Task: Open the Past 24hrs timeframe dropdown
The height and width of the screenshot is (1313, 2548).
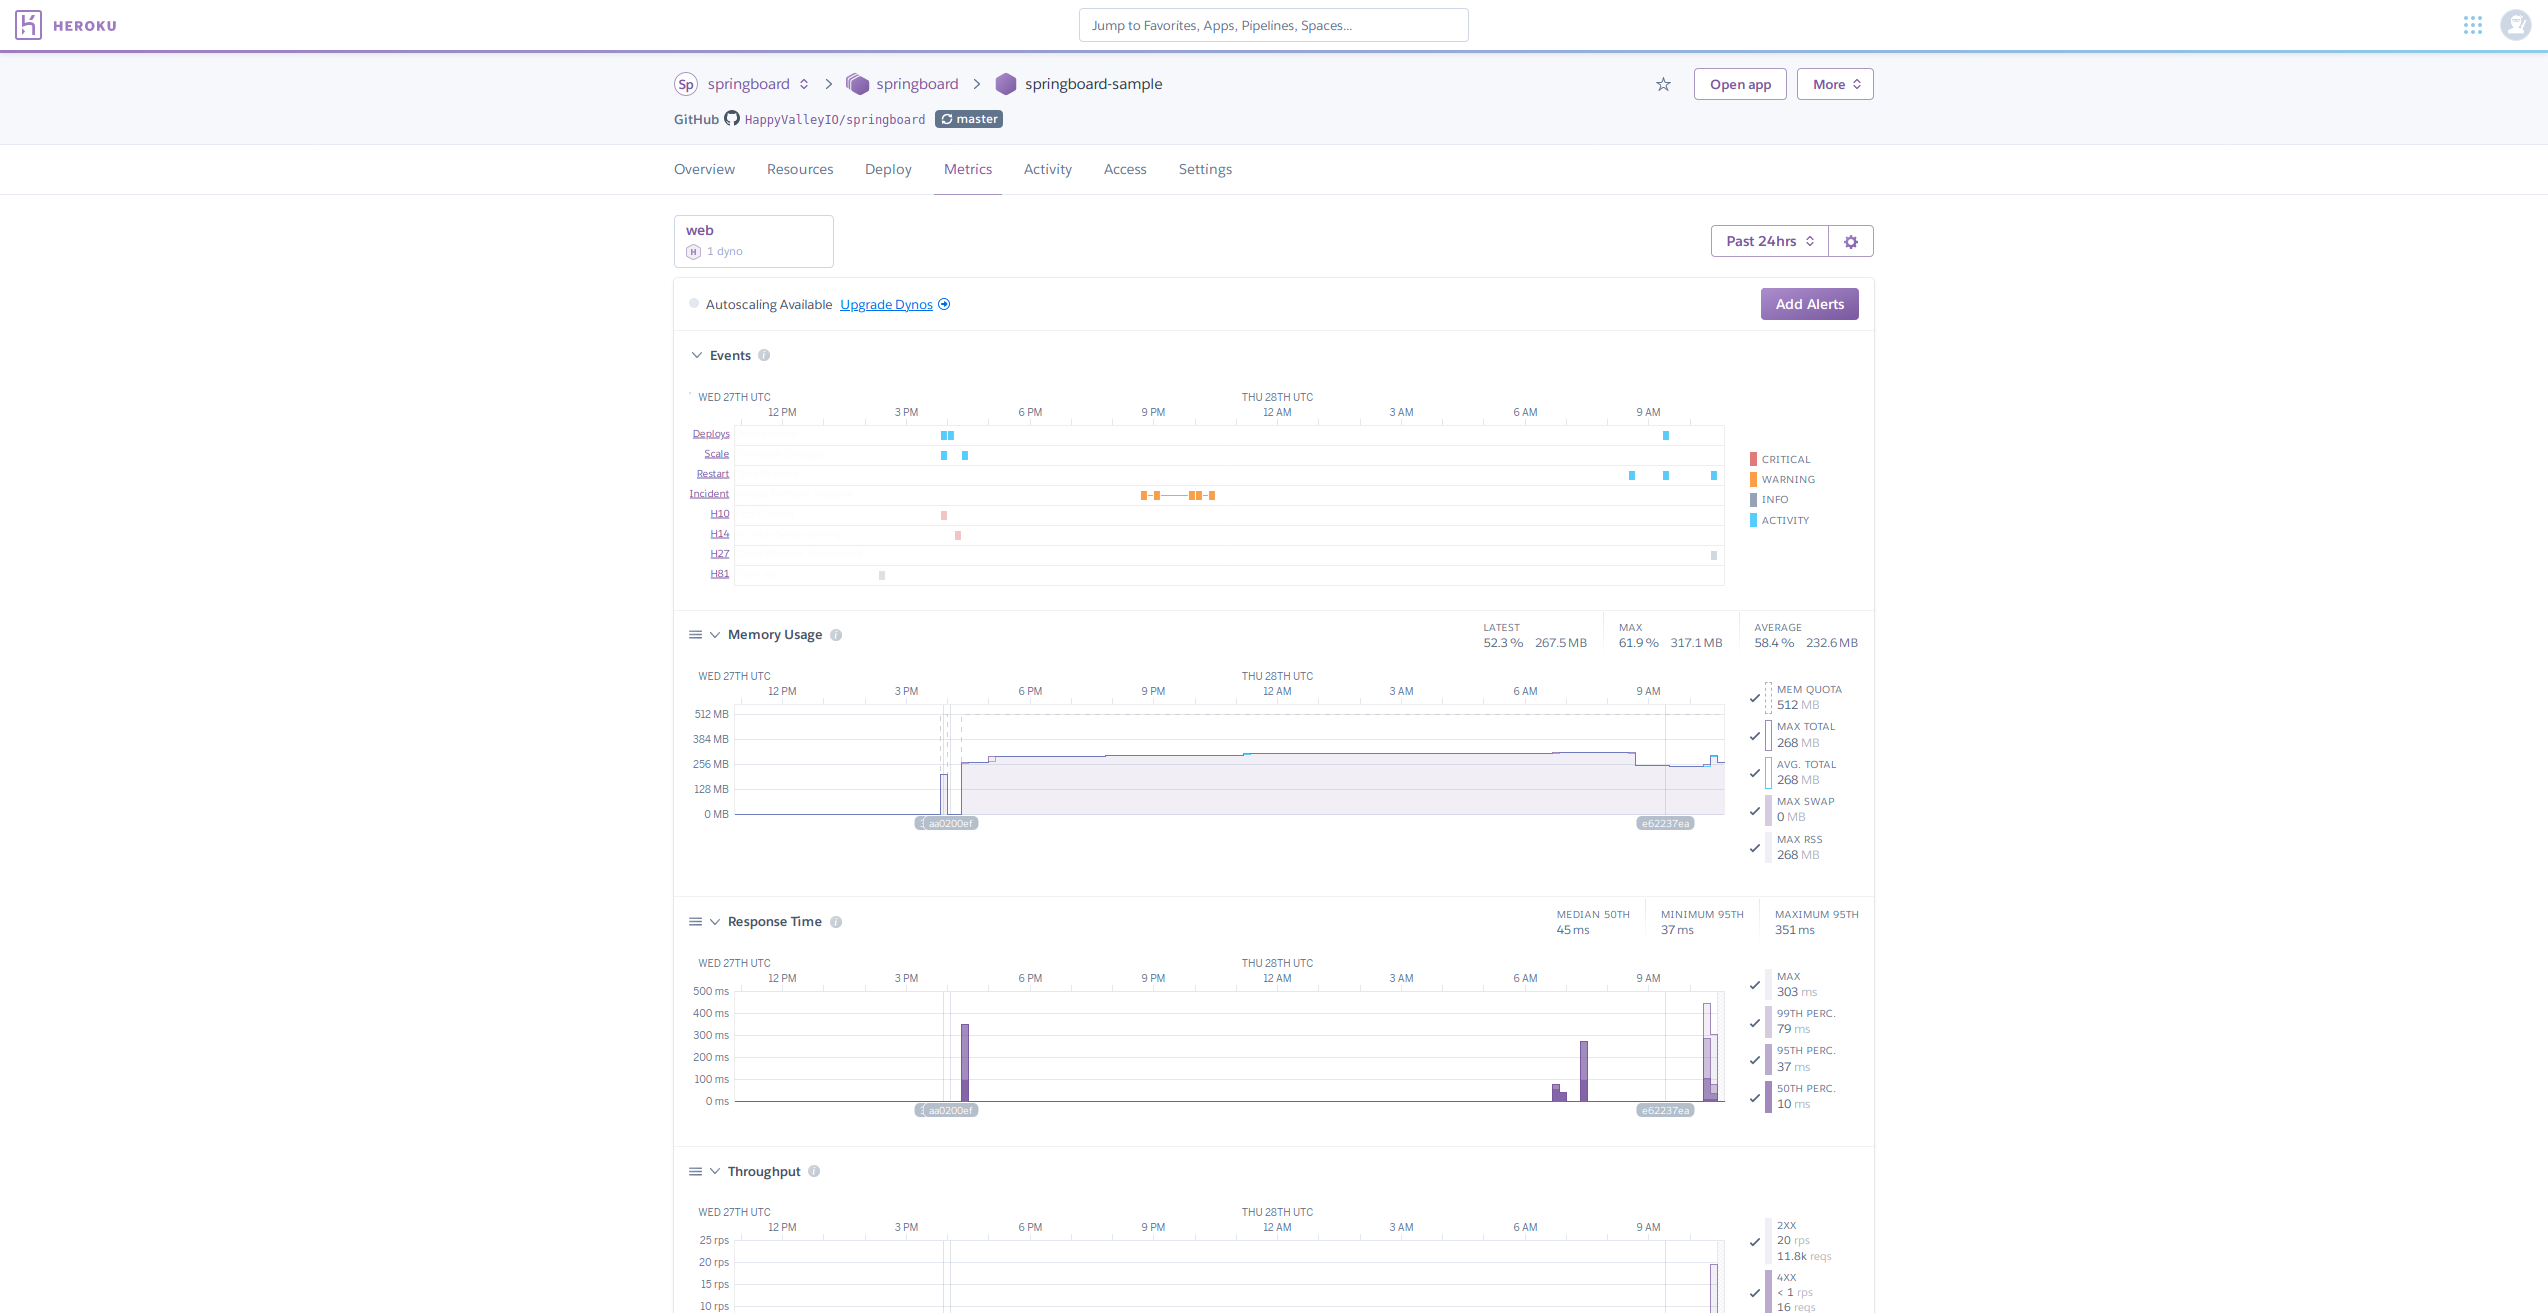Action: (x=1770, y=241)
